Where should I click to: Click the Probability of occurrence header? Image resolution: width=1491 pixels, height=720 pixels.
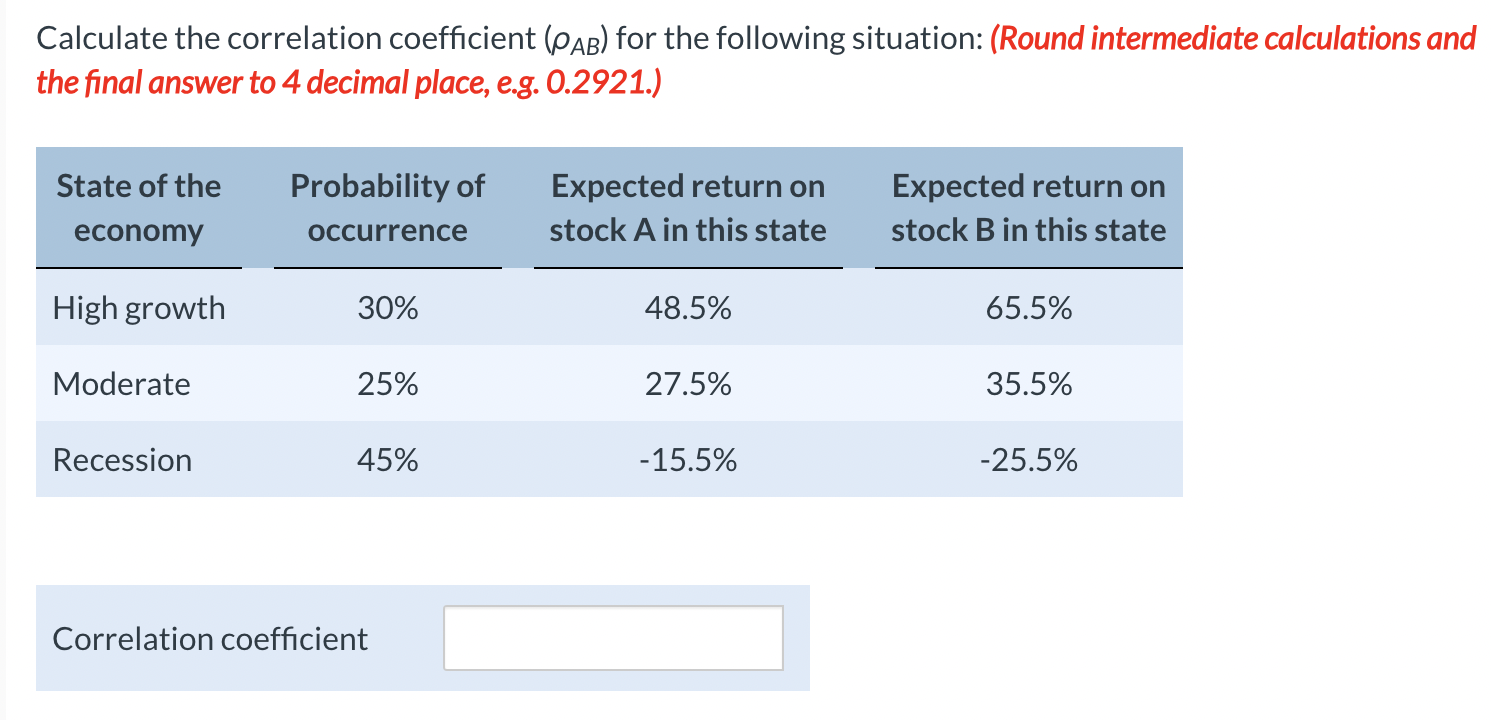(x=387, y=207)
